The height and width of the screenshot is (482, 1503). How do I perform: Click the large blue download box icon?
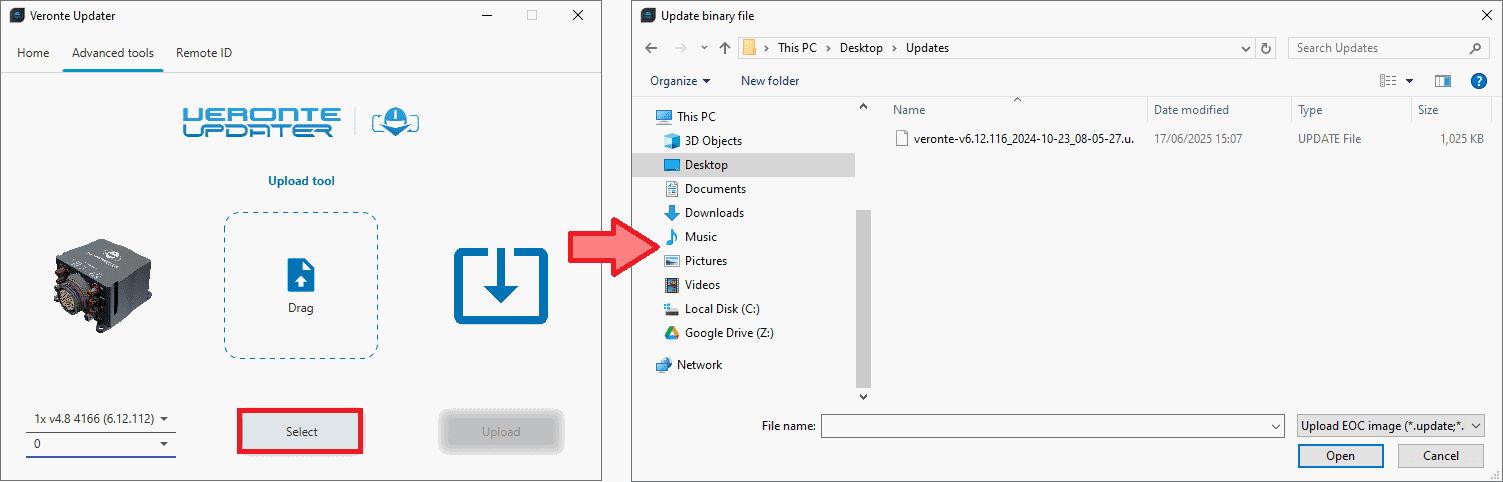[501, 285]
